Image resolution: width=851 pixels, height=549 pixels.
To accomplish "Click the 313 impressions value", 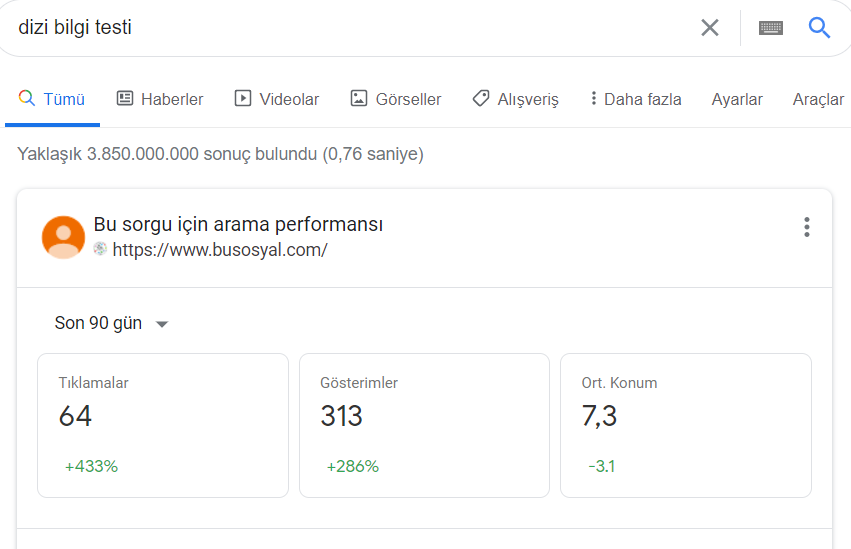I will [x=341, y=416].
